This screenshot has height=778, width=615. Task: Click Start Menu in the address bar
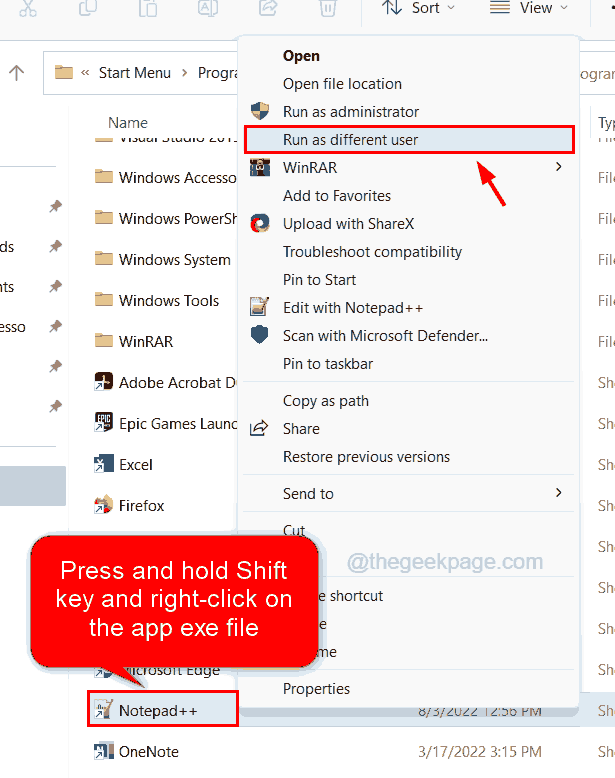(135, 73)
